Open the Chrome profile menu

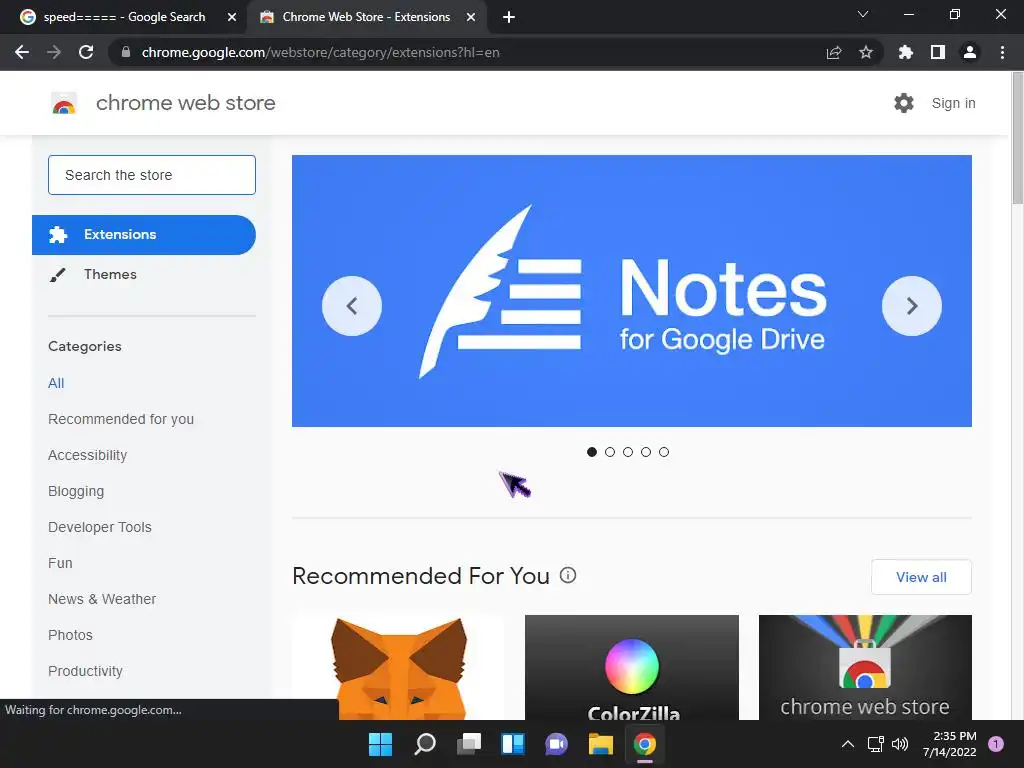pyautogui.click(x=970, y=52)
